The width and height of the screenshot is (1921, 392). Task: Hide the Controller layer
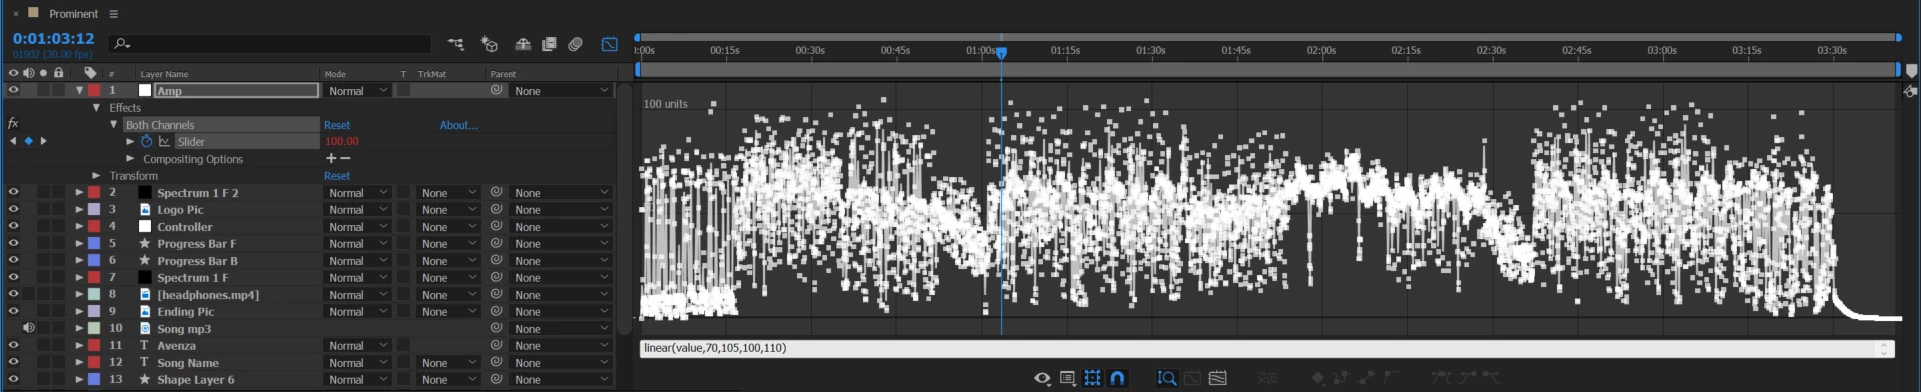(x=13, y=226)
